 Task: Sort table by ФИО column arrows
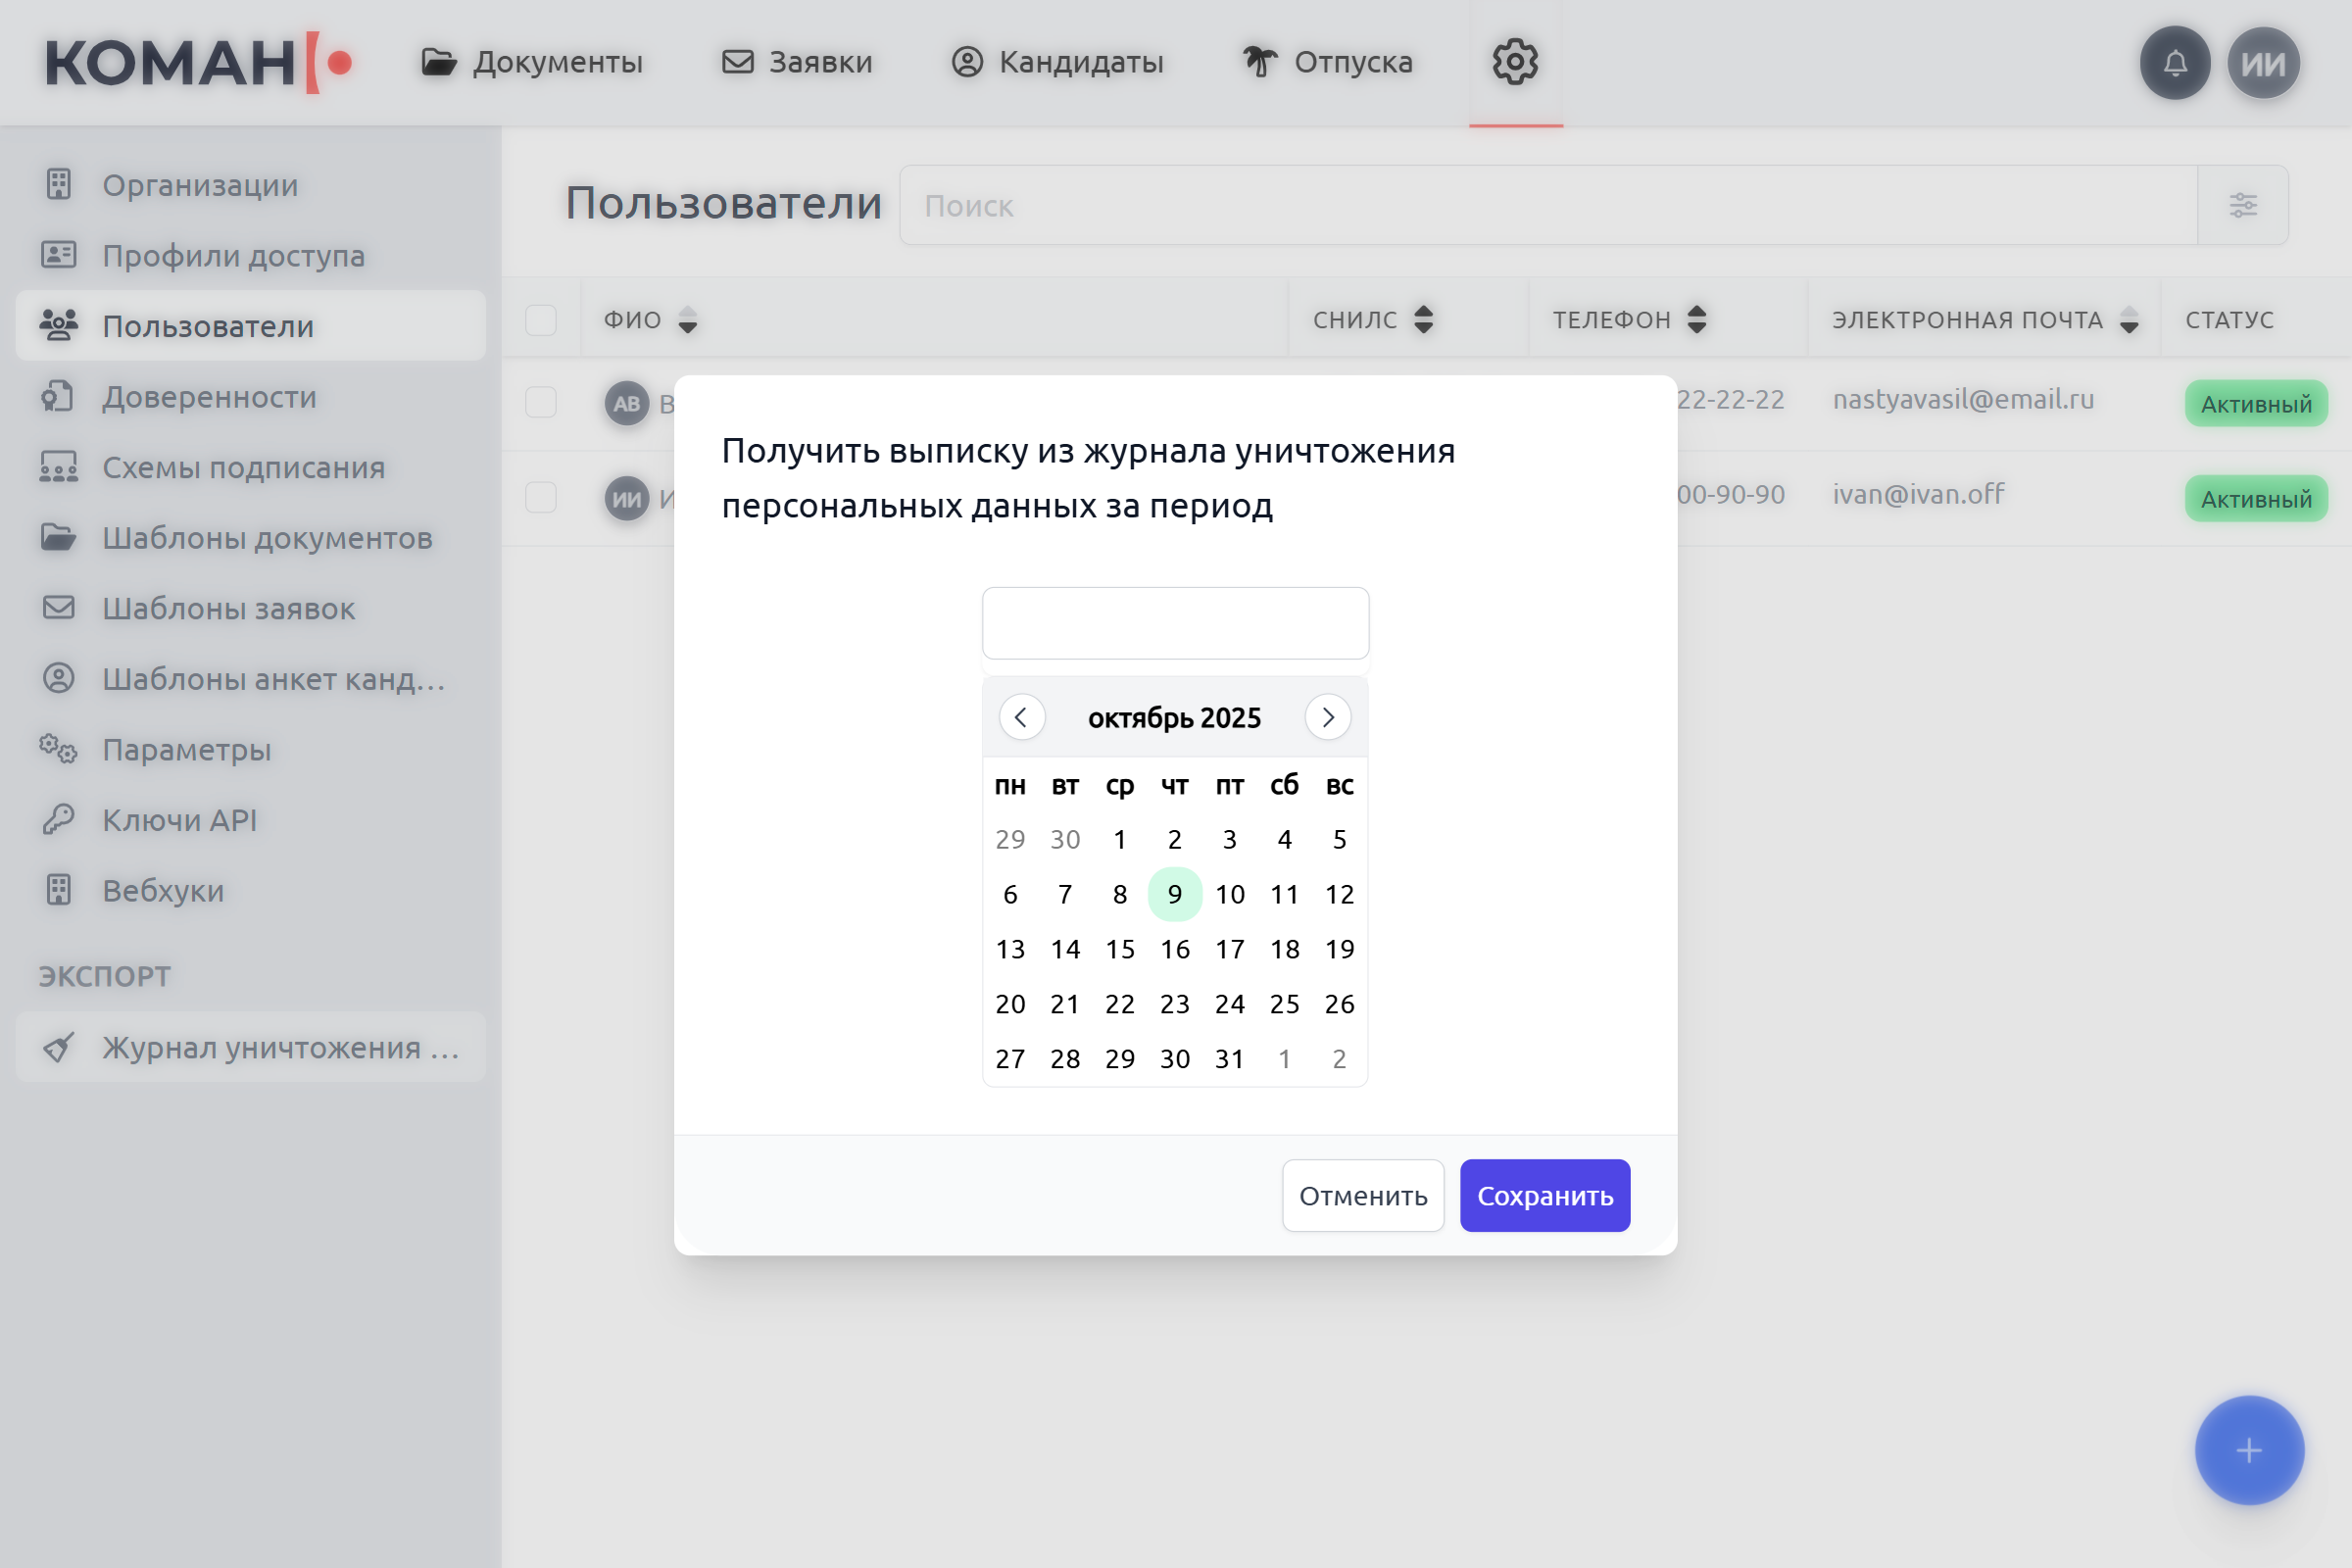[x=687, y=320]
